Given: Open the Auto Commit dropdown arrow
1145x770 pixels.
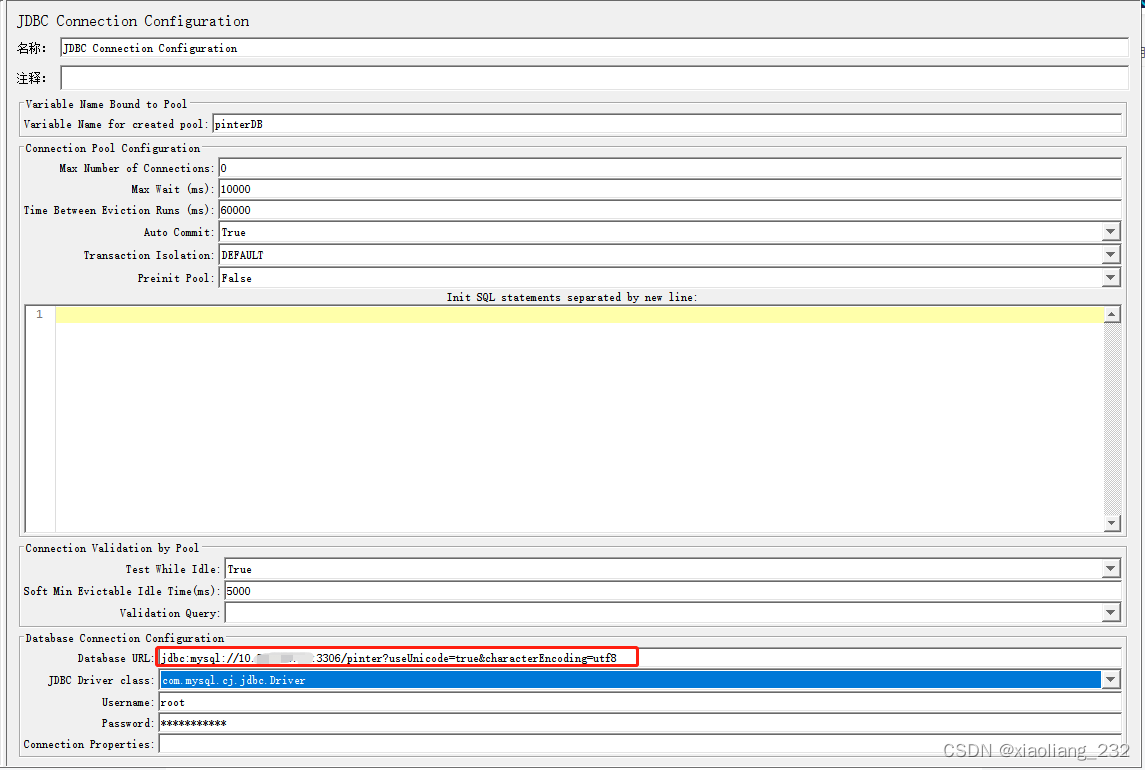Looking at the screenshot, I should pyautogui.click(x=1110, y=232).
